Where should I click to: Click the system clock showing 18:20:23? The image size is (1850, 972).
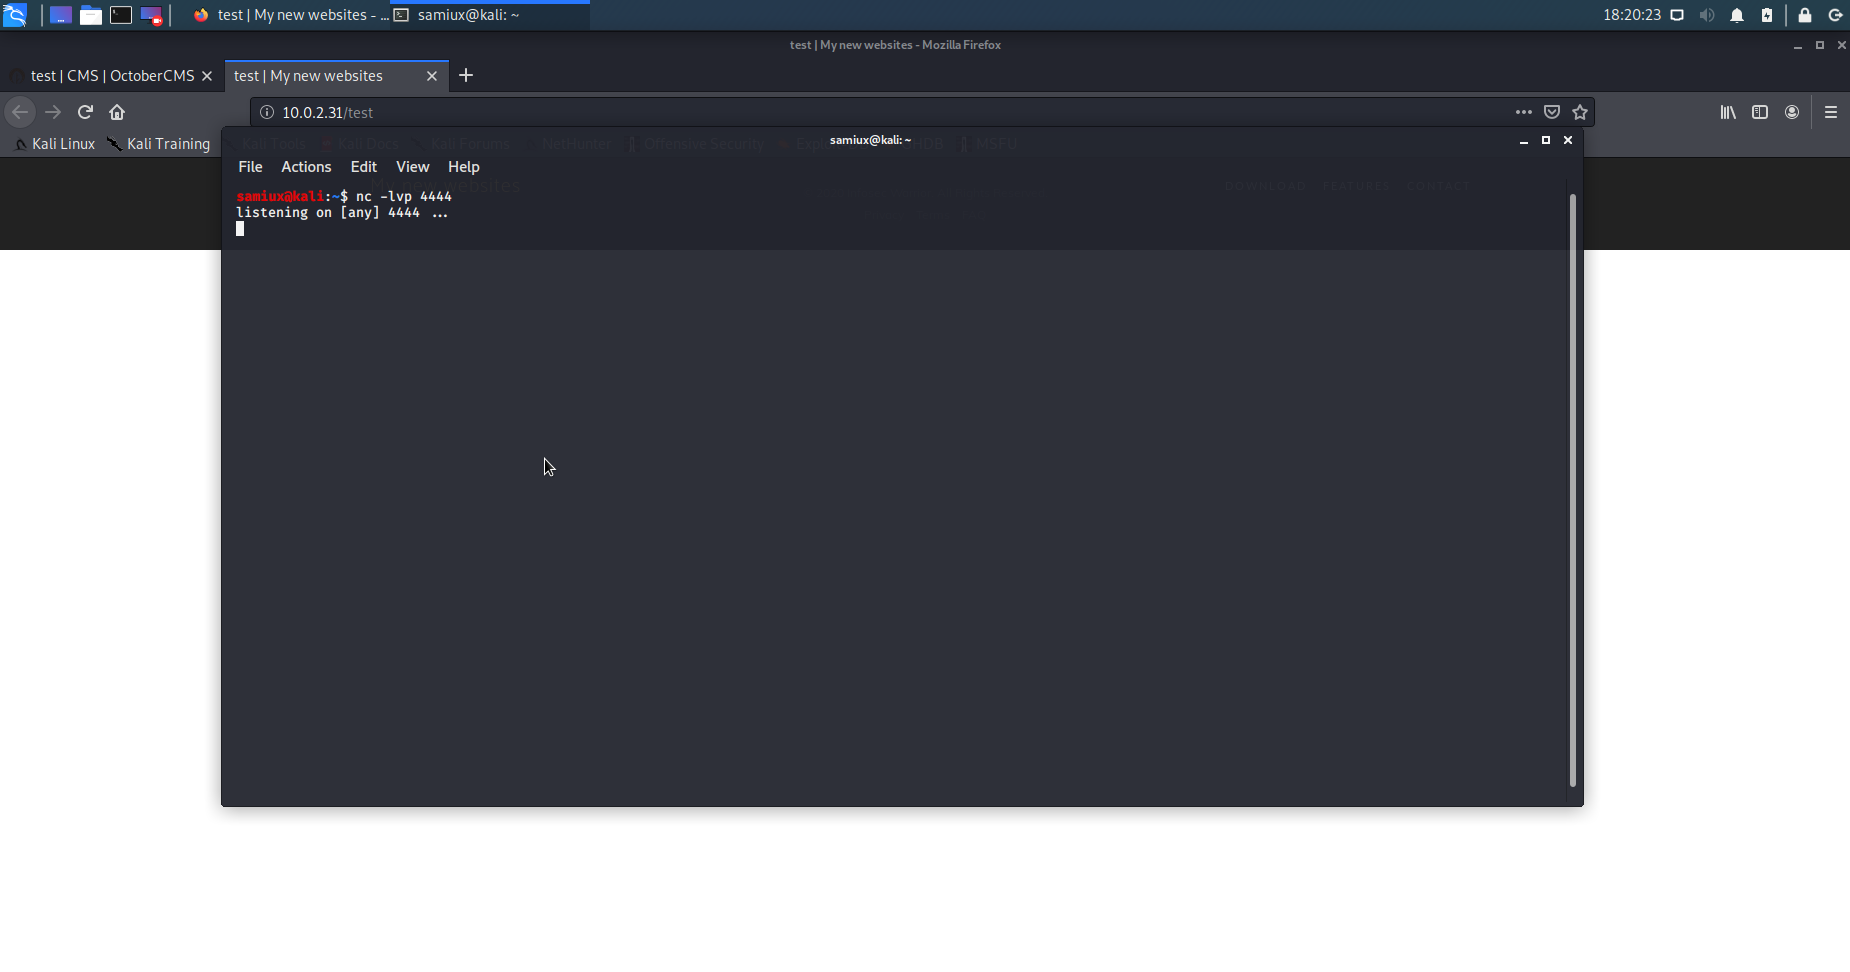(x=1632, y=15)
